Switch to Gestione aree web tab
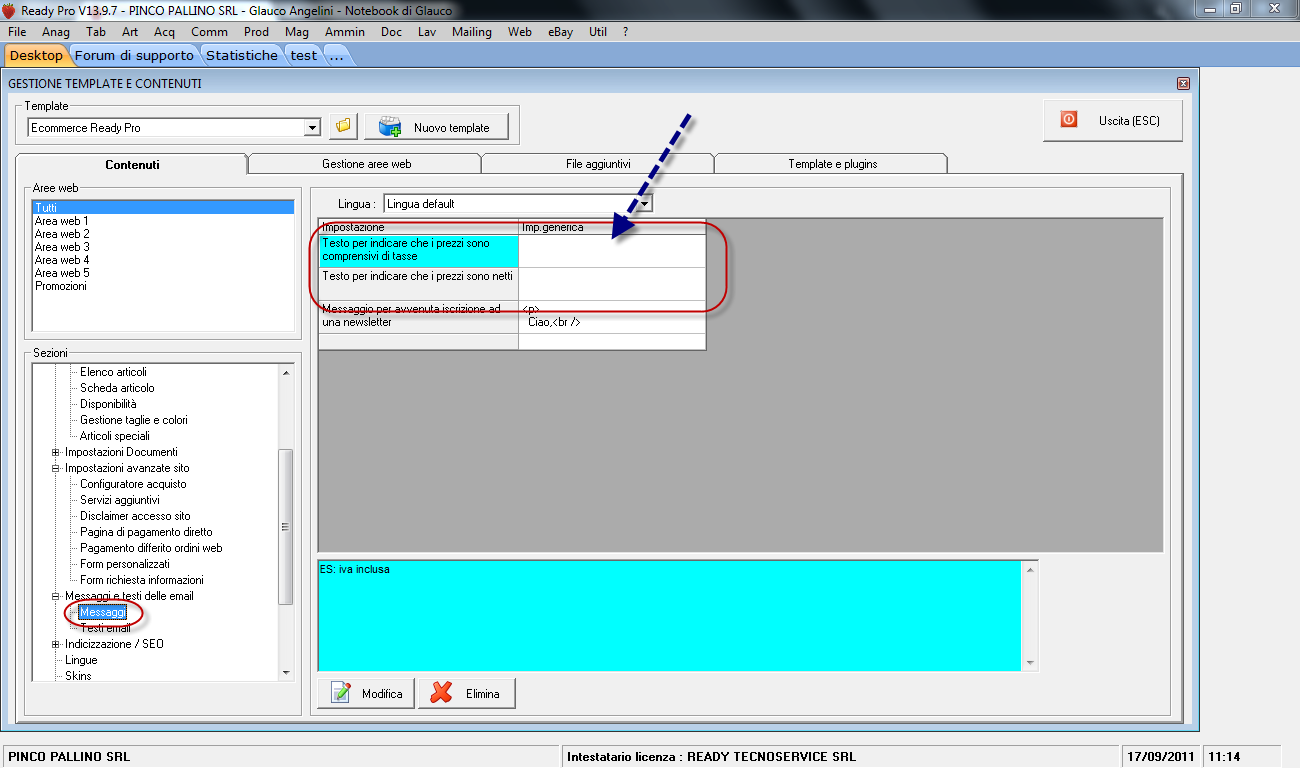The height and width of the screenshot is (768, 1300). pos(366,164)
